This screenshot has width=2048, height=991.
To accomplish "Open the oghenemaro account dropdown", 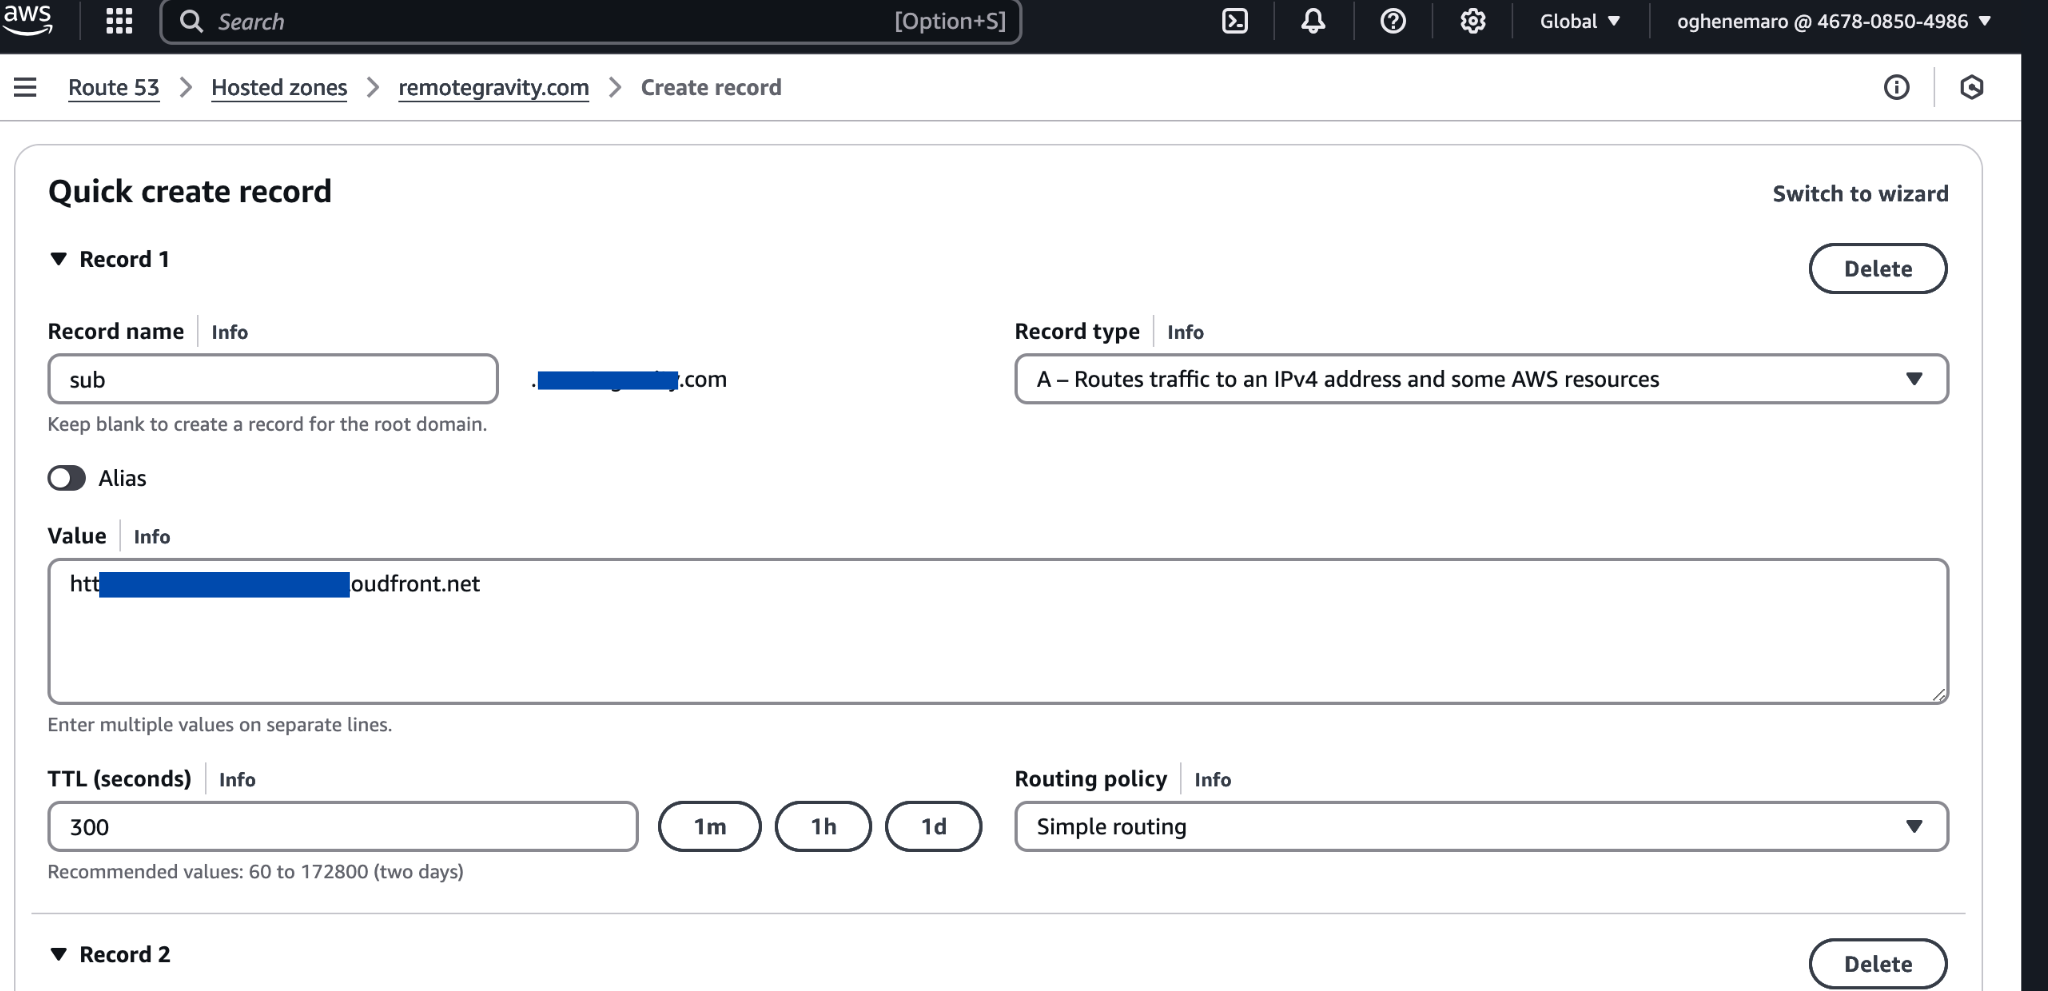I will tap(1834, 21).
